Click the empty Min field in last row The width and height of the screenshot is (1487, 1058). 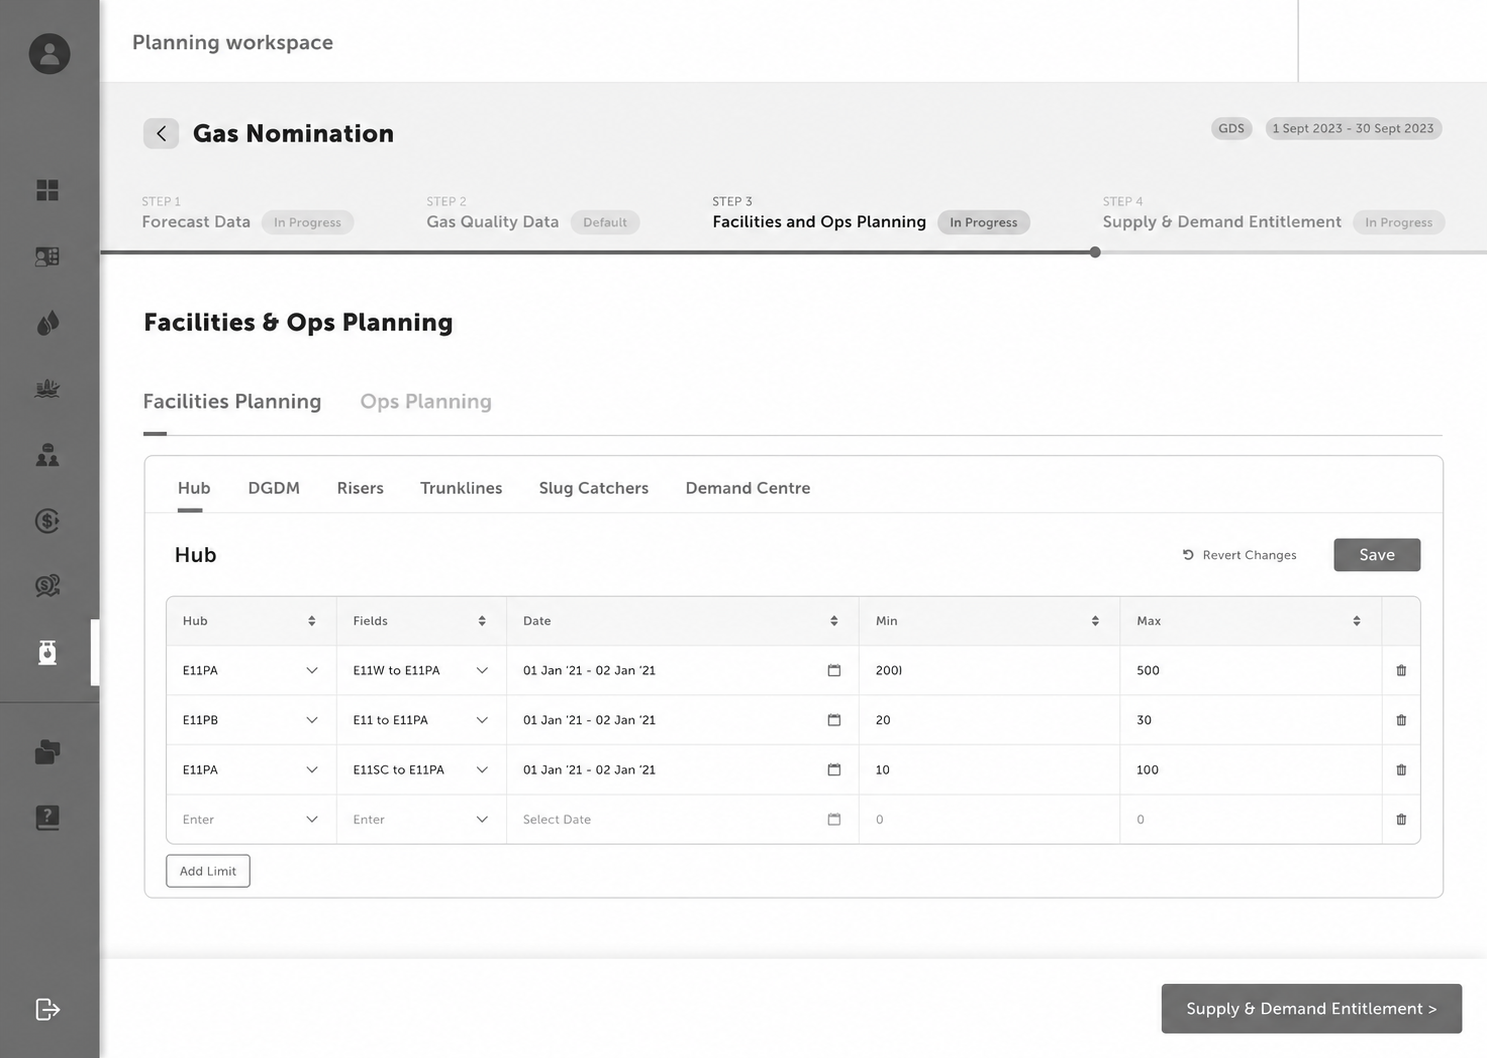pyautogui.click(x=989, y=819)
